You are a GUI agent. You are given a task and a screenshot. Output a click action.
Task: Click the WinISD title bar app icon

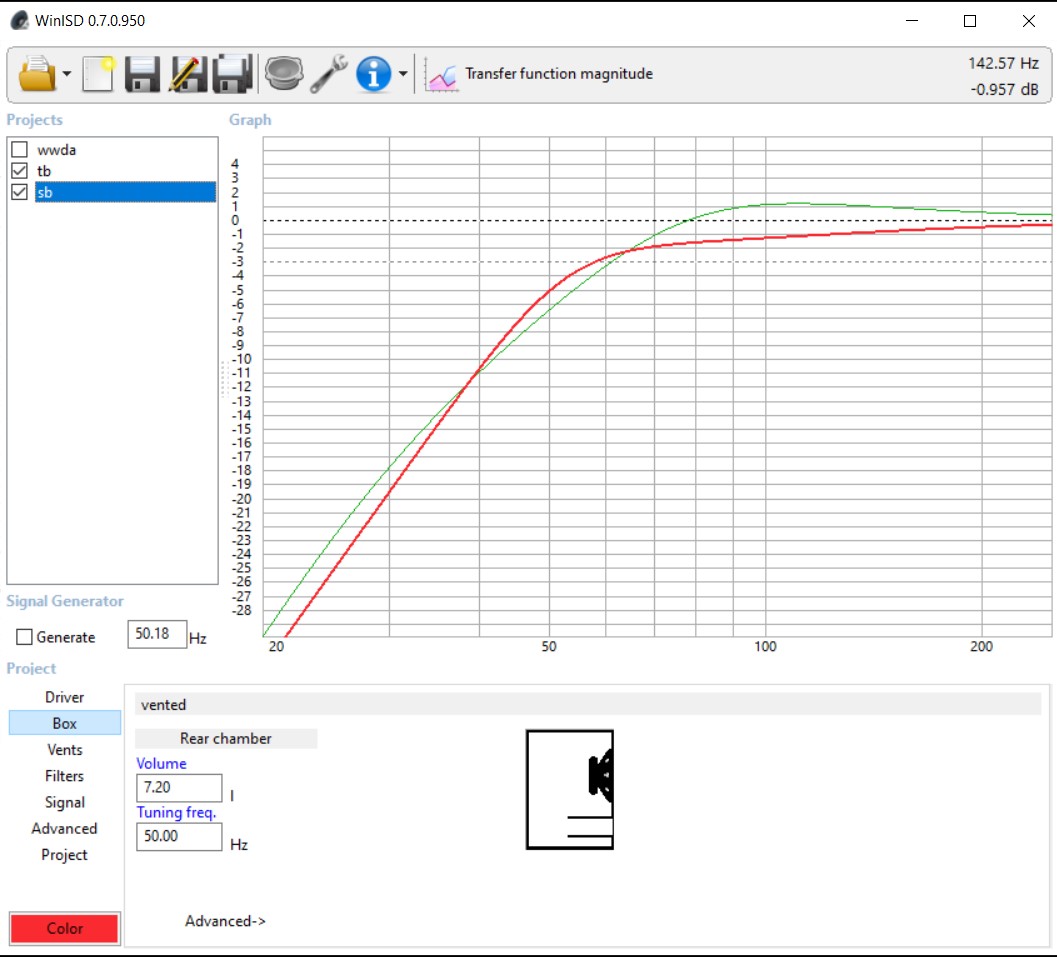(x=20, y=20)
